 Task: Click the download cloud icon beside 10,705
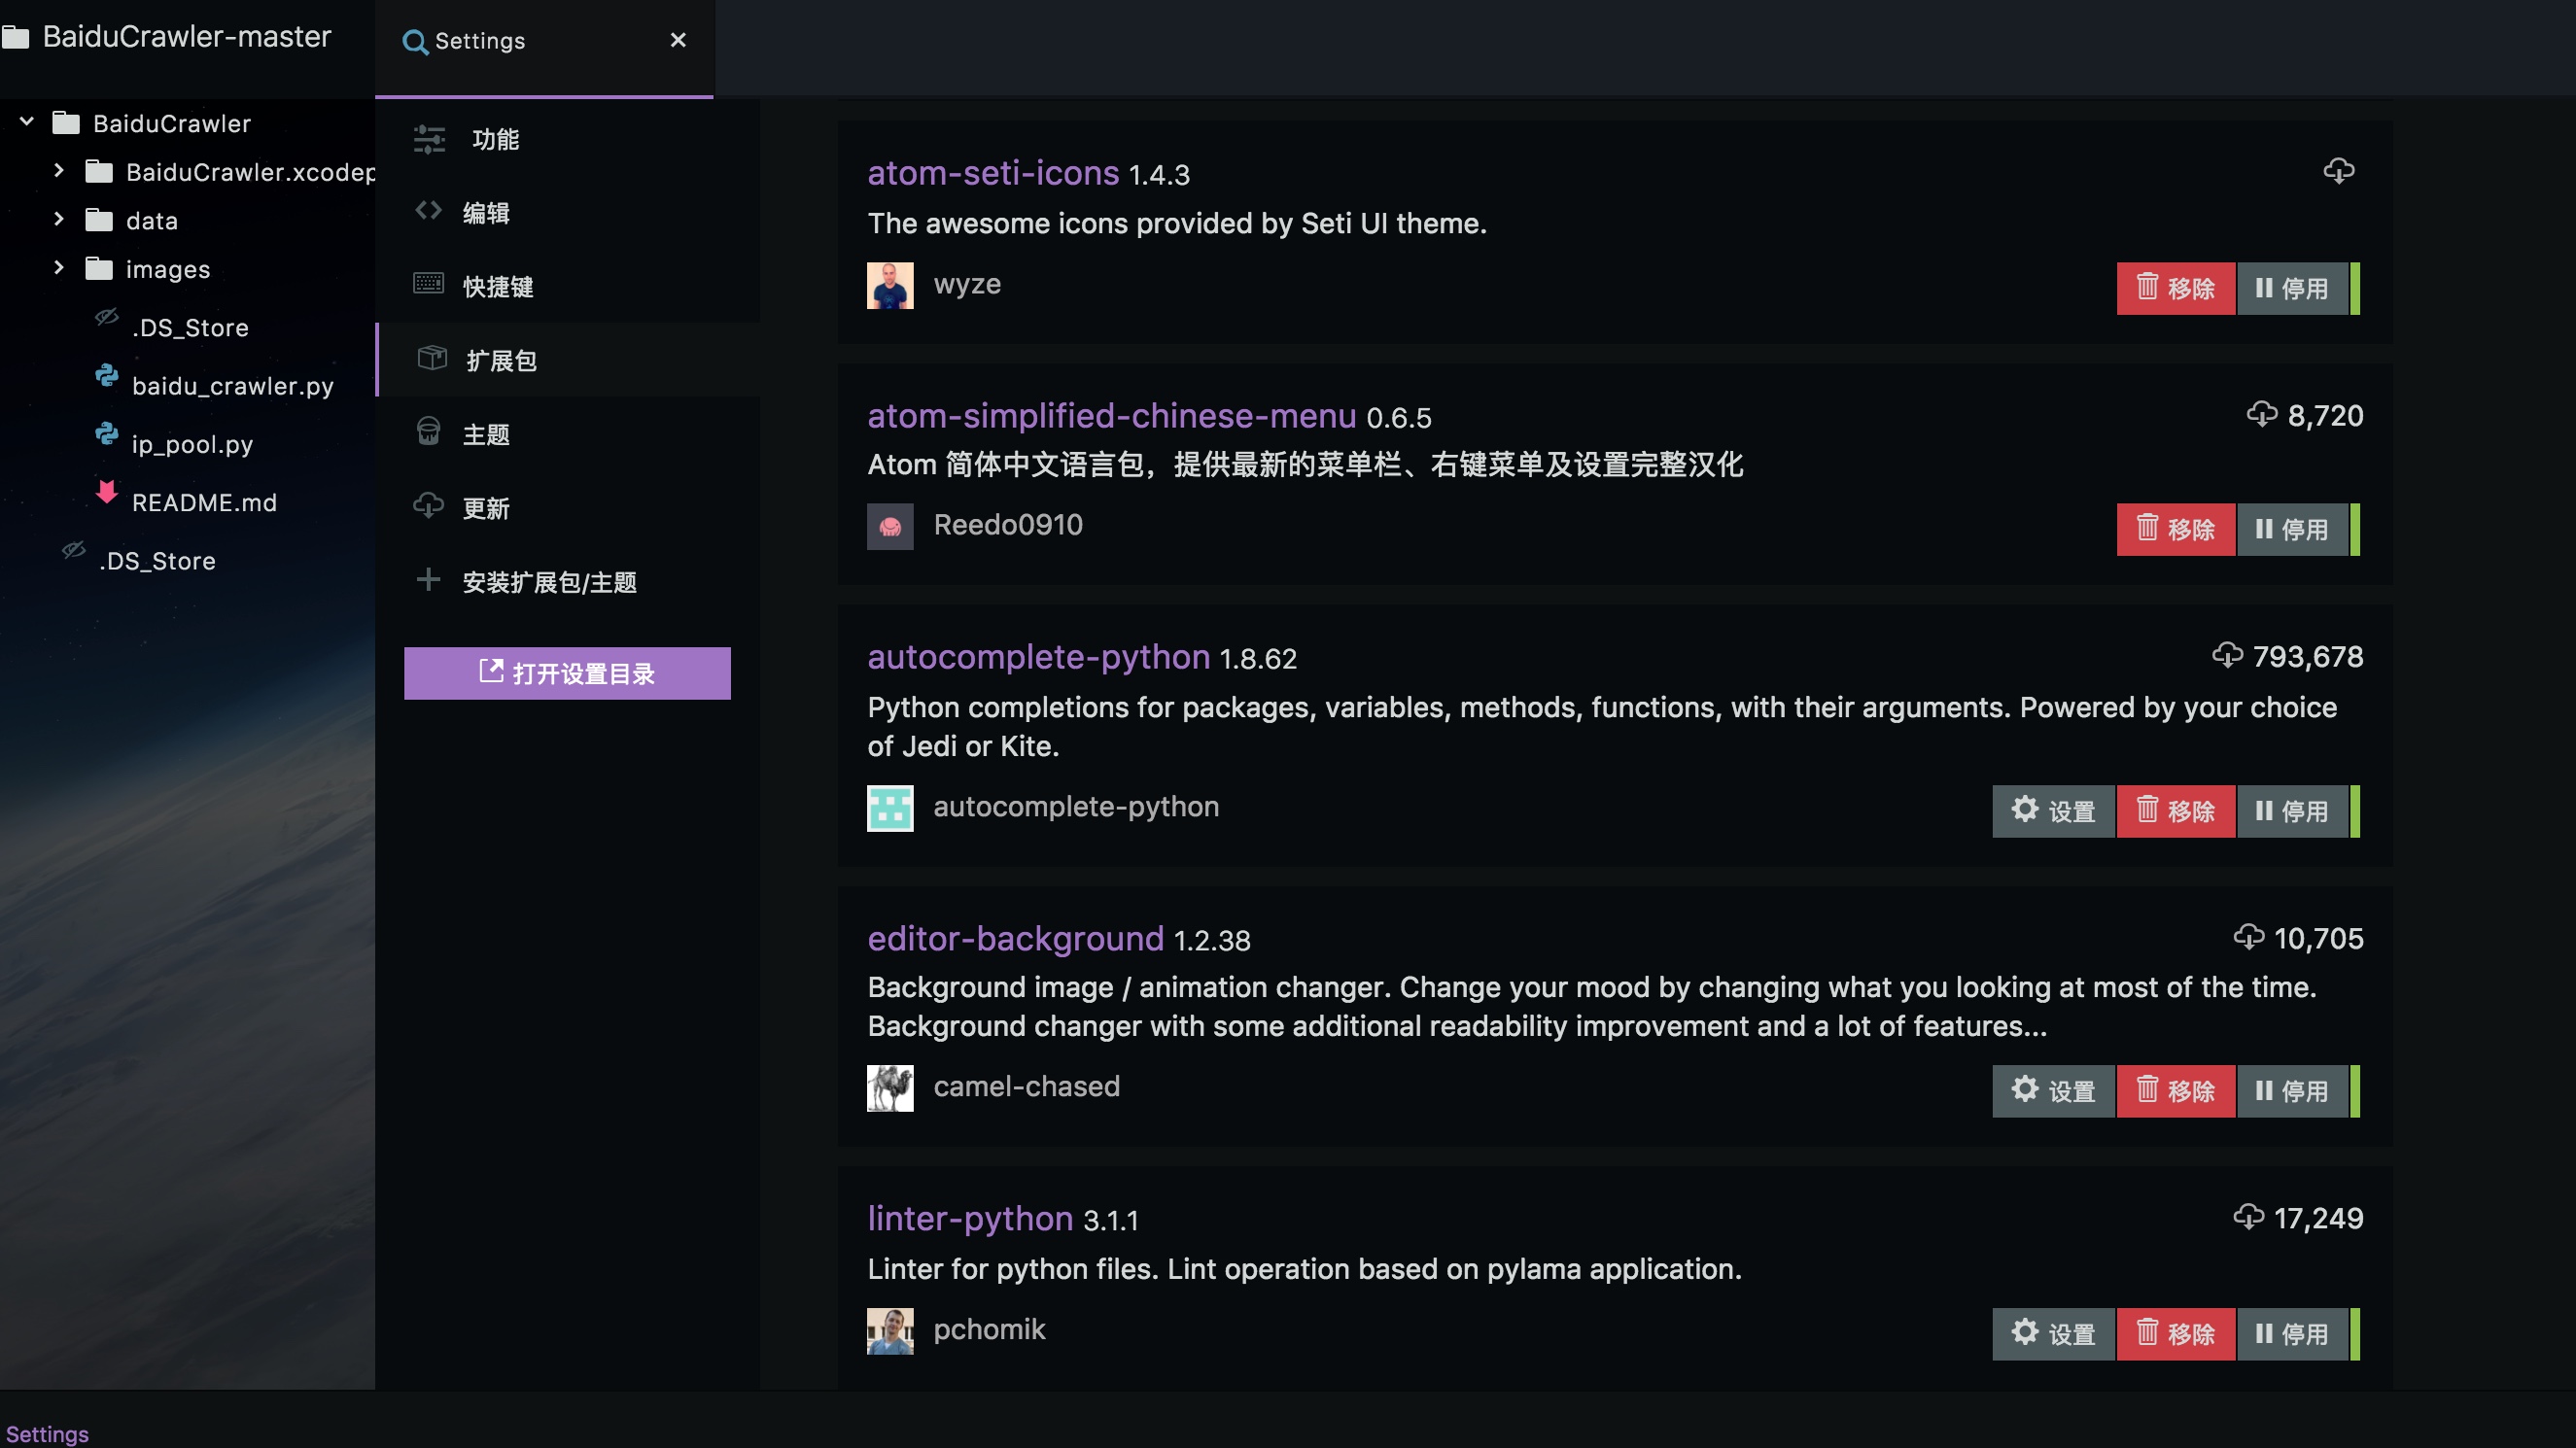pyautogui.click(x=2248, y=937)
